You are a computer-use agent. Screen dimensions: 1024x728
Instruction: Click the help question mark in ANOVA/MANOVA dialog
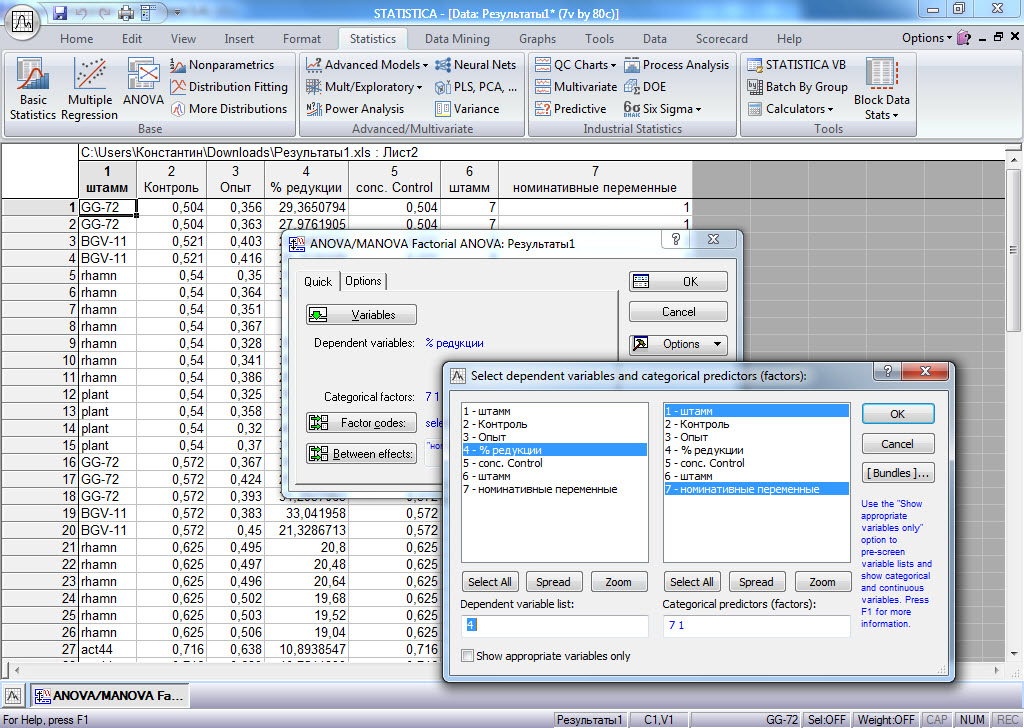coord(675,240)
